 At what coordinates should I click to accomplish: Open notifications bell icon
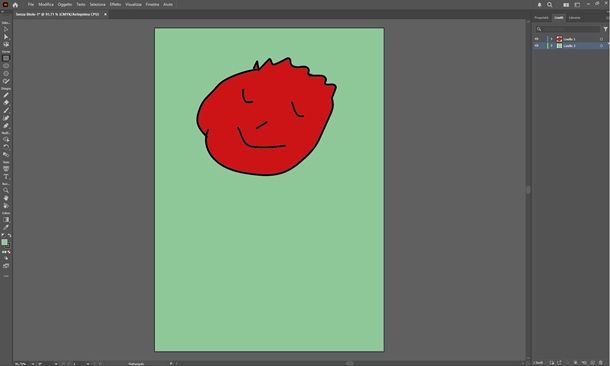(540, 5)
